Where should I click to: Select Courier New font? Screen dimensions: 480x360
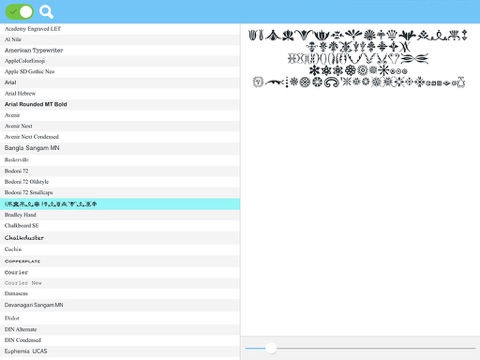[x=120, y=283]
